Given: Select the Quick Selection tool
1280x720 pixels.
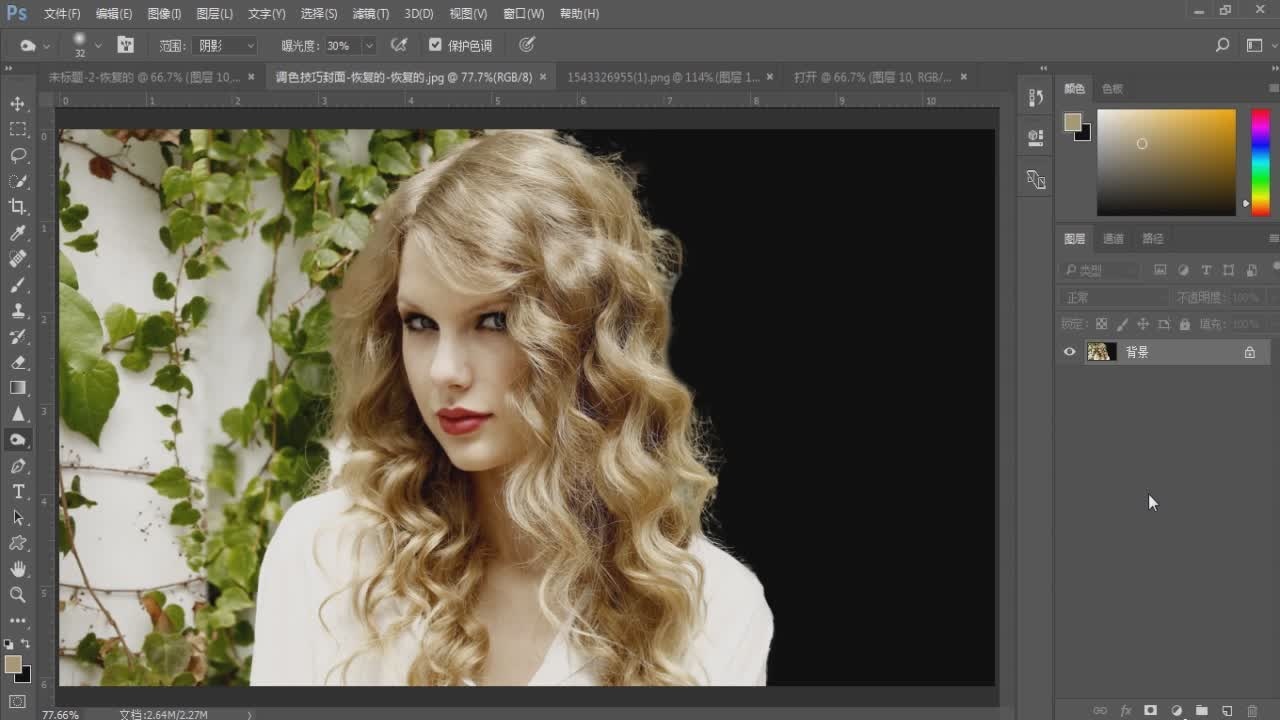Looking at the screenshot, I should tap(18, 181).
